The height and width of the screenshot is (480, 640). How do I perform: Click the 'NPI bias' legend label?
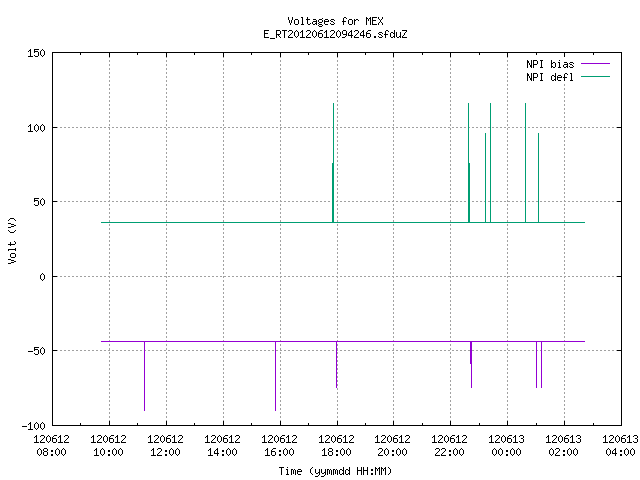550,64
